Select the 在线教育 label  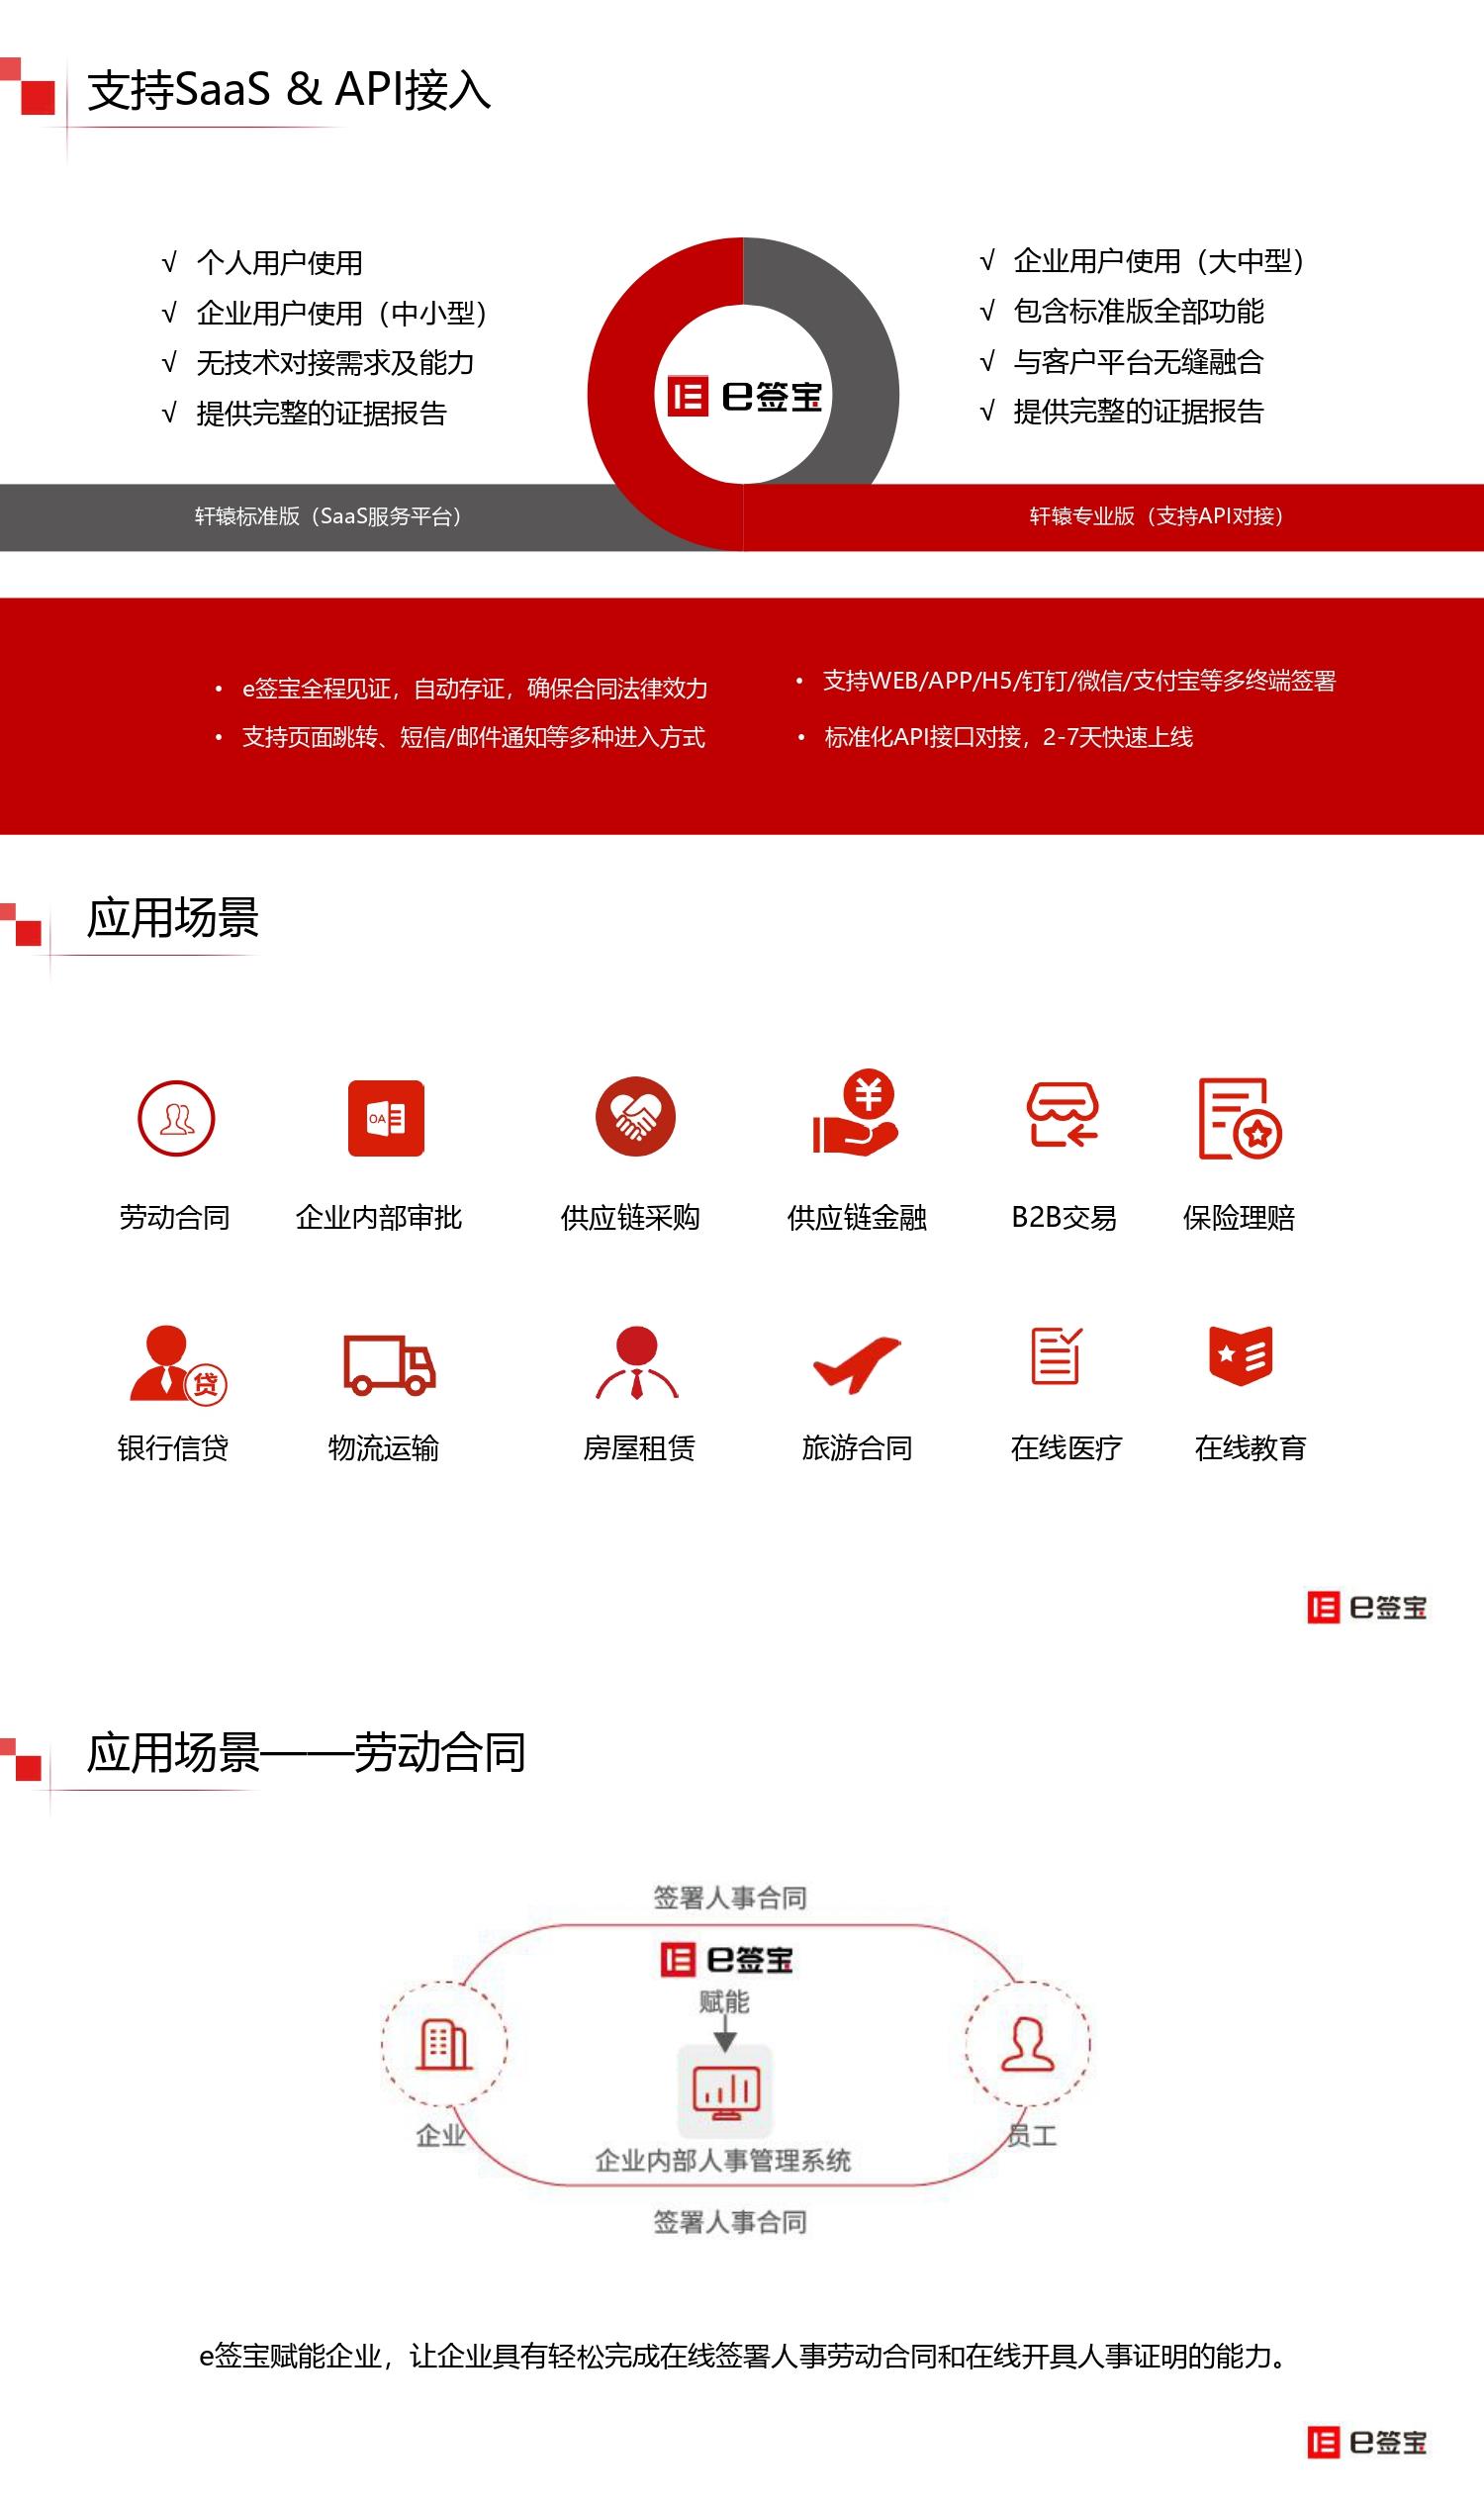tap(1251, 1447)
